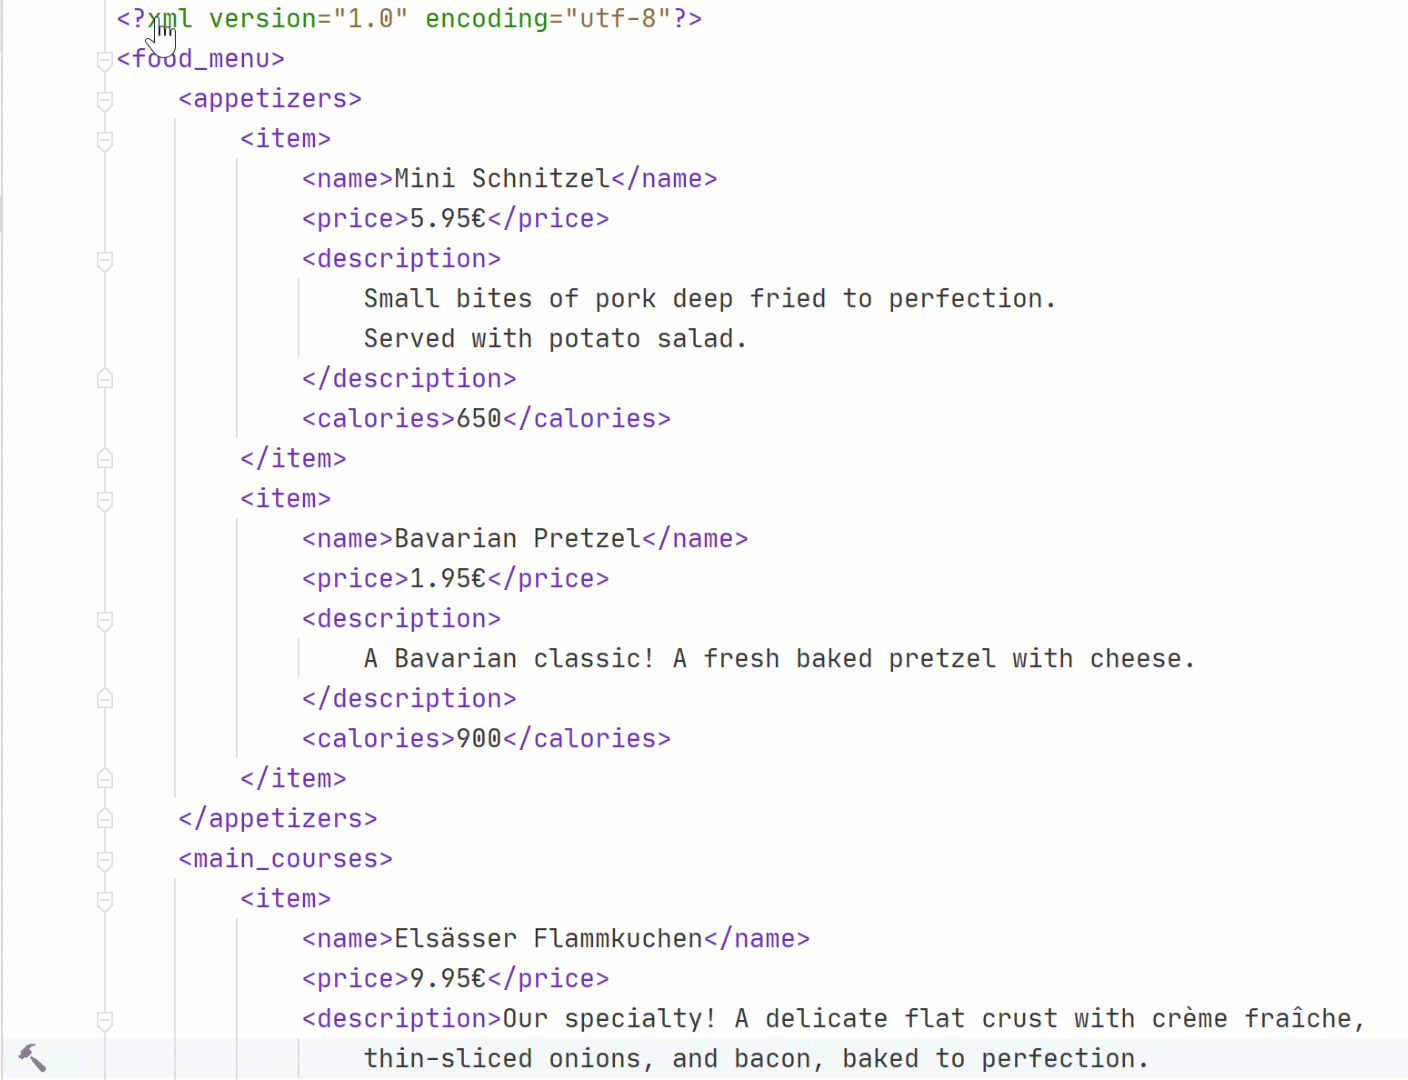The width and height of the screenshot is (1408, 1080).
Task: Collapse the second item fold marker
Action: point(104,501)
